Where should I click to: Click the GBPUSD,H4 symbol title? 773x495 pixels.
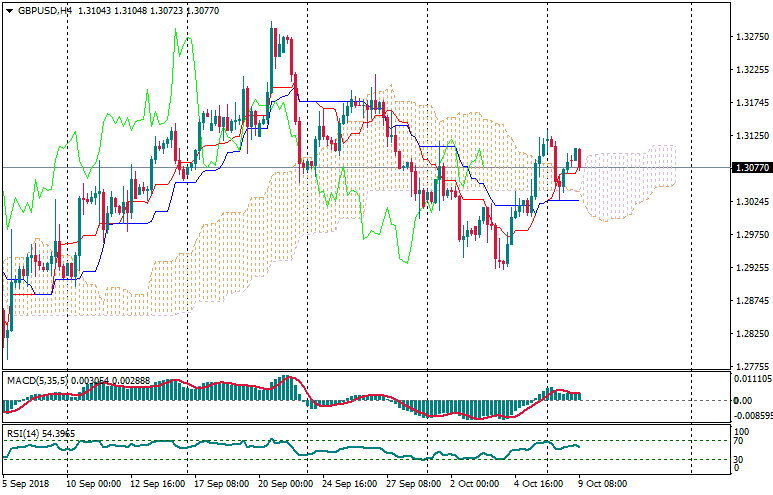coord(45,10)
